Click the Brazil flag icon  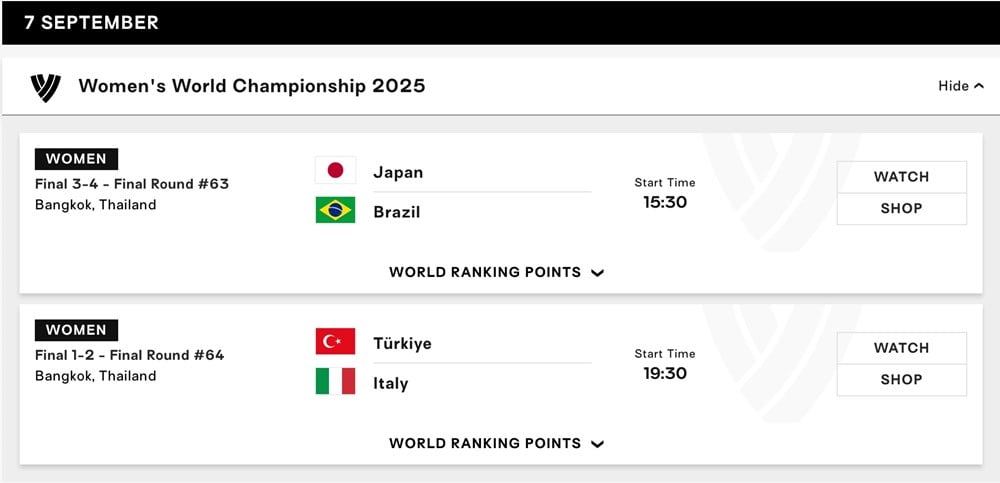pyautogui.click(x=335, y=211)
